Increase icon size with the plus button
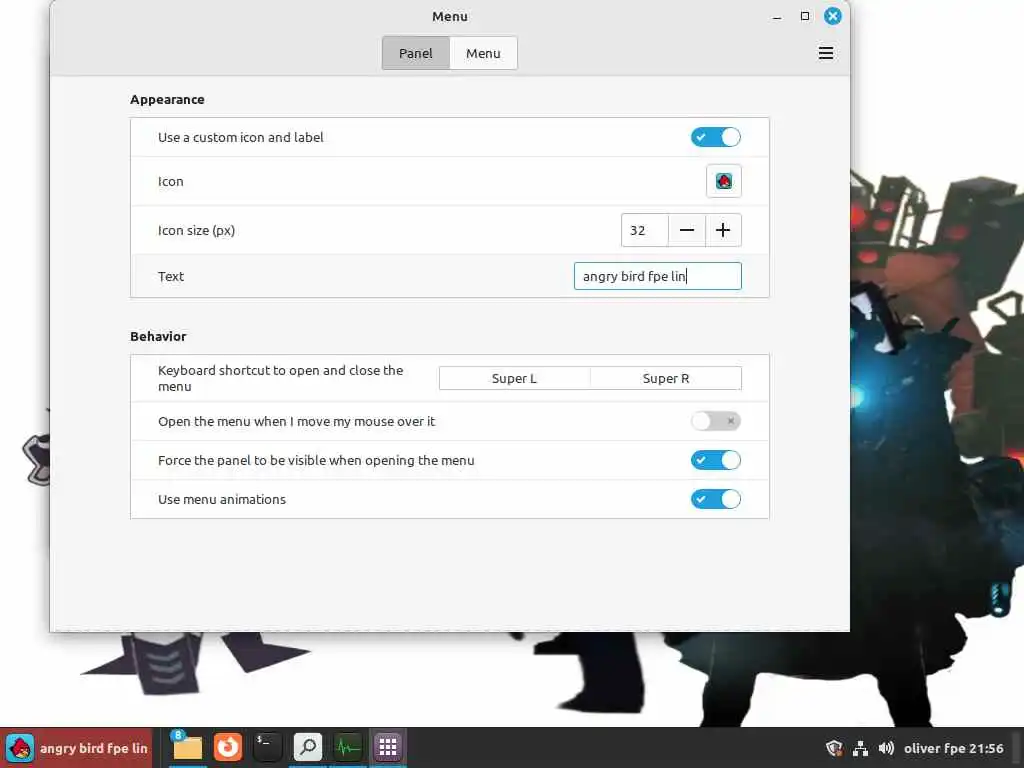The image size is (1024, 768). 723,230
